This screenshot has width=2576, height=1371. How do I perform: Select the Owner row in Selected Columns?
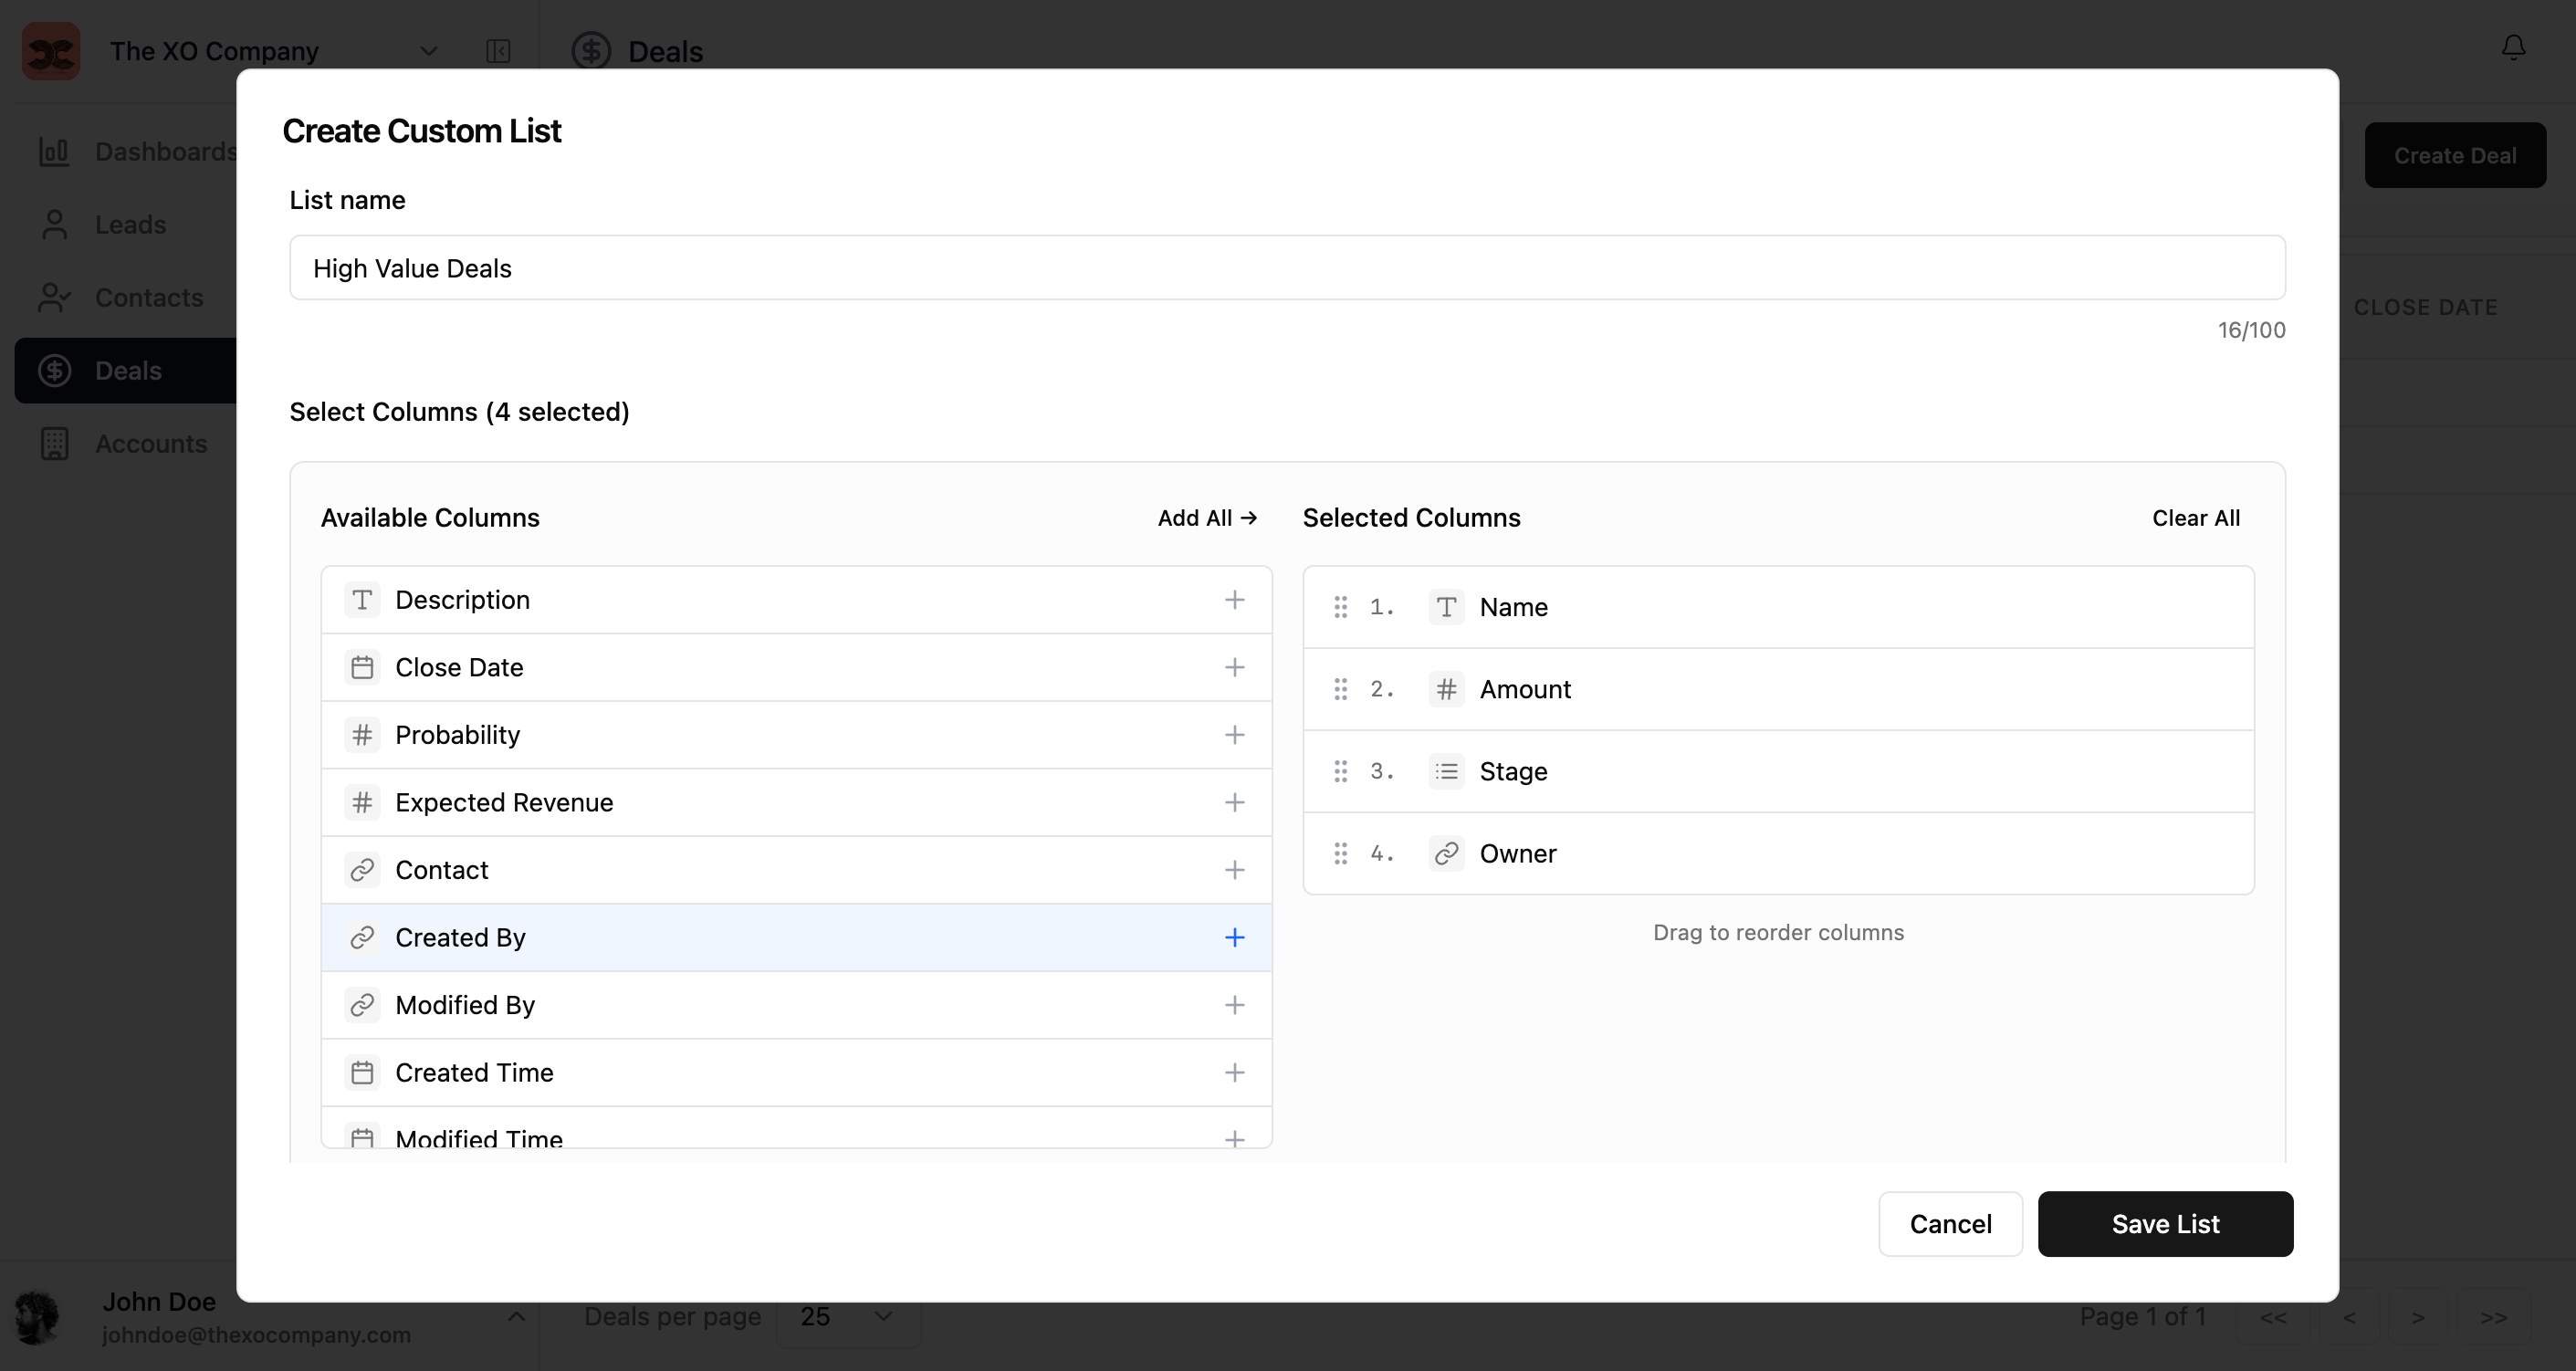1778,853
